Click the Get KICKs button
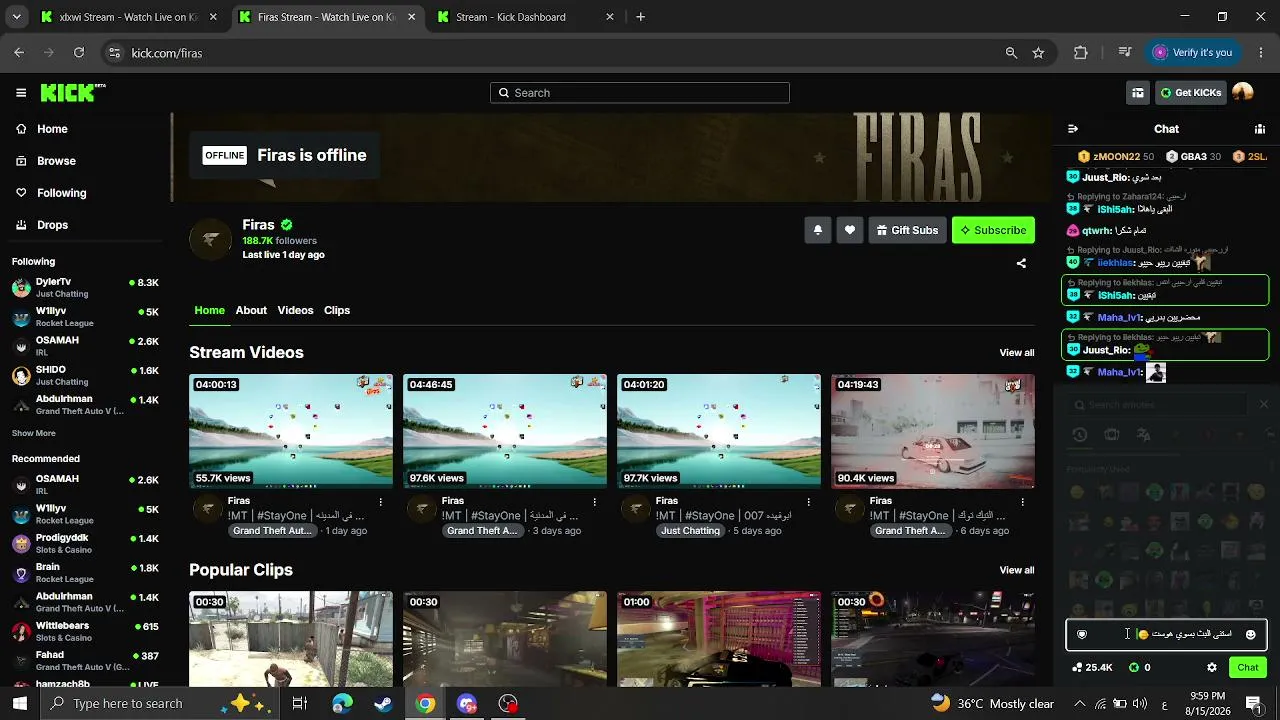 click(1190, 93)
